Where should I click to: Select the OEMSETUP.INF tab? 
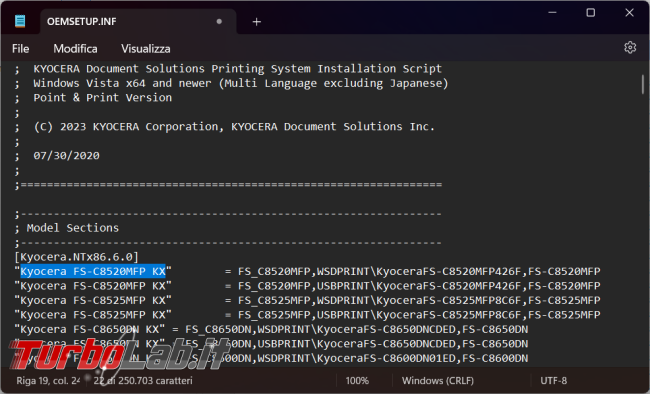pos(138,22)
